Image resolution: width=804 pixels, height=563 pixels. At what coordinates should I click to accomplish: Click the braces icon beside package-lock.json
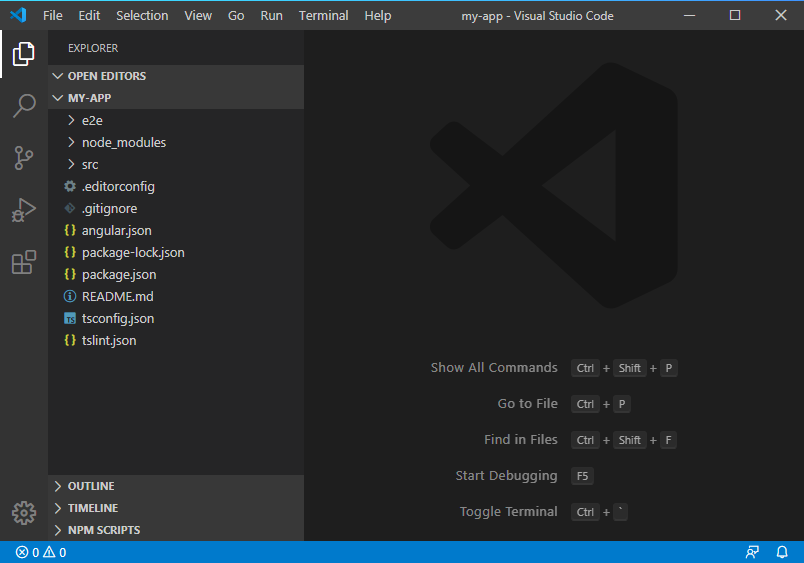click(70, 252)
